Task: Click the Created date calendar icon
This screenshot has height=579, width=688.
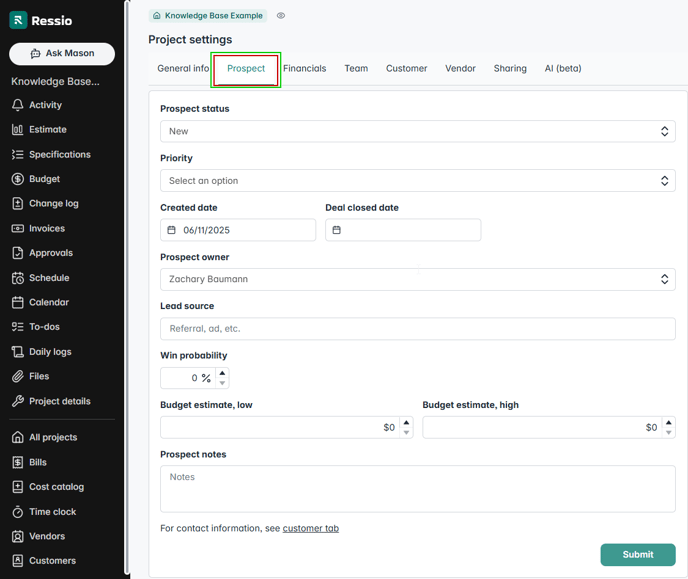Action: coord(172,230)
